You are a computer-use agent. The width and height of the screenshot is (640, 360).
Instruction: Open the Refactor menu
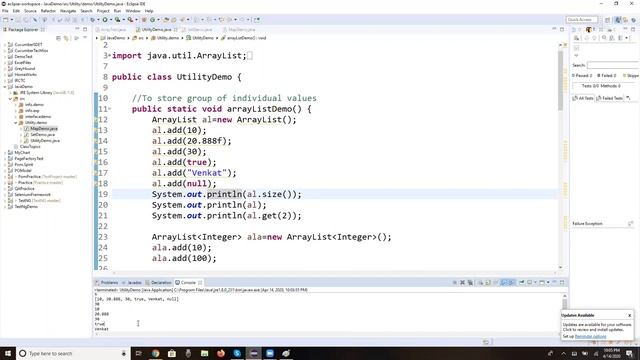tap(48, 11)
